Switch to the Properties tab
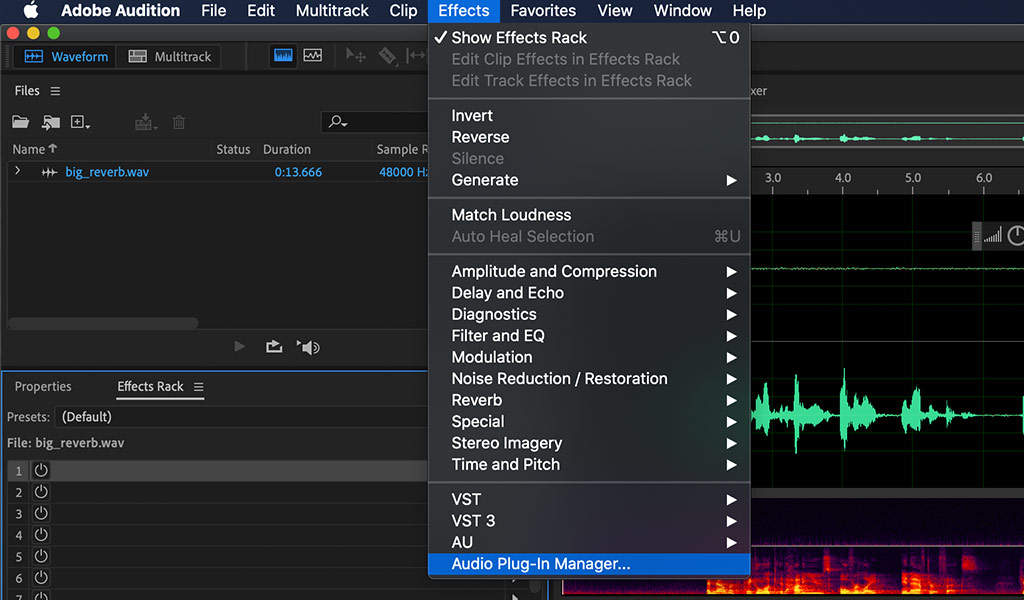 [43, 387]
